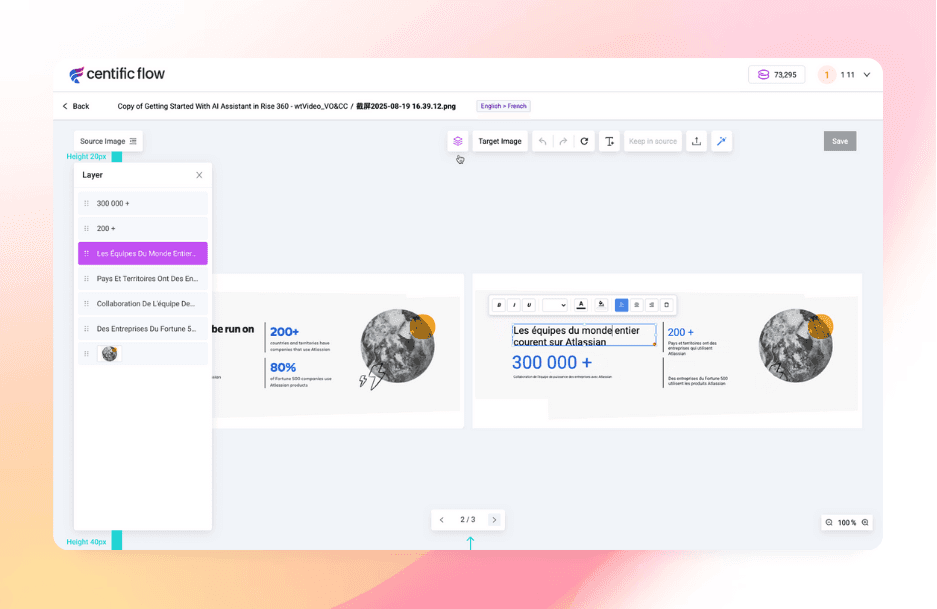Viewport: 937px width, 609px height.
Task: Click the 100% zoom level
Action: [x=847, y=522]
